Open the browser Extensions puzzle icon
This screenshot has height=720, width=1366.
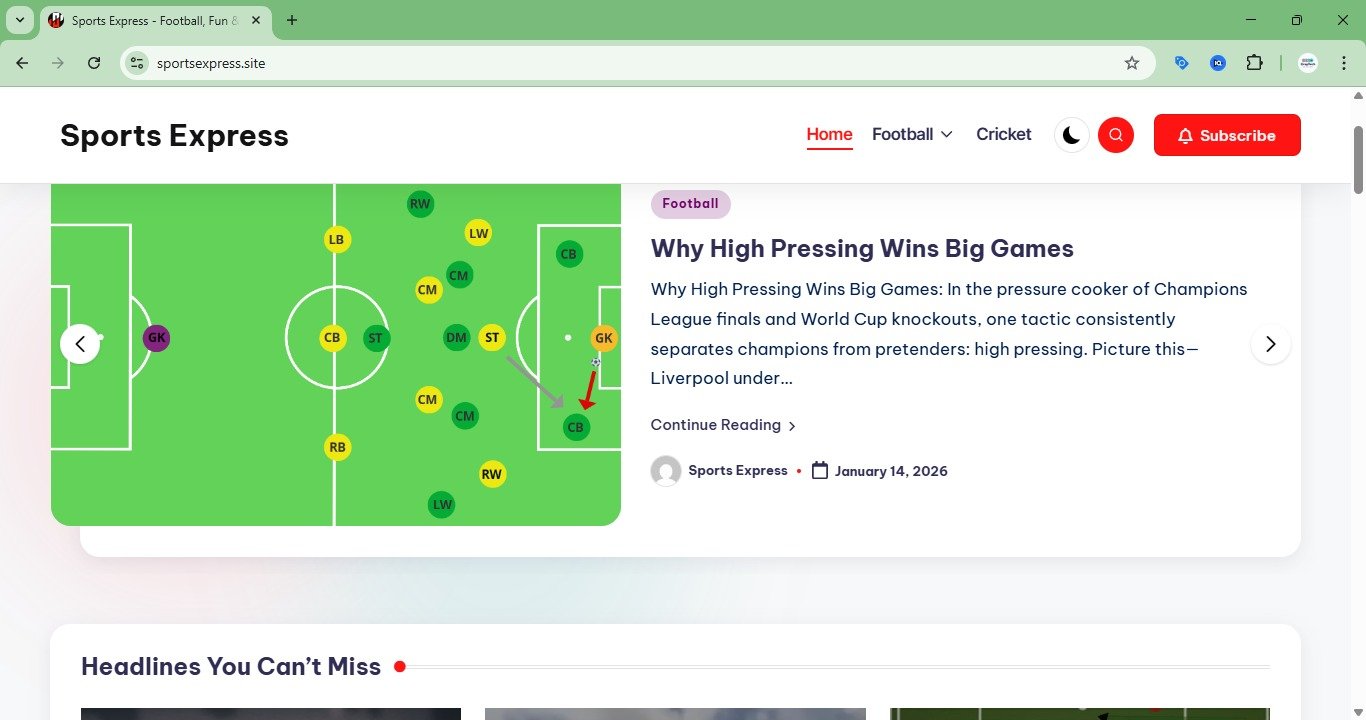coord(1254,63)
